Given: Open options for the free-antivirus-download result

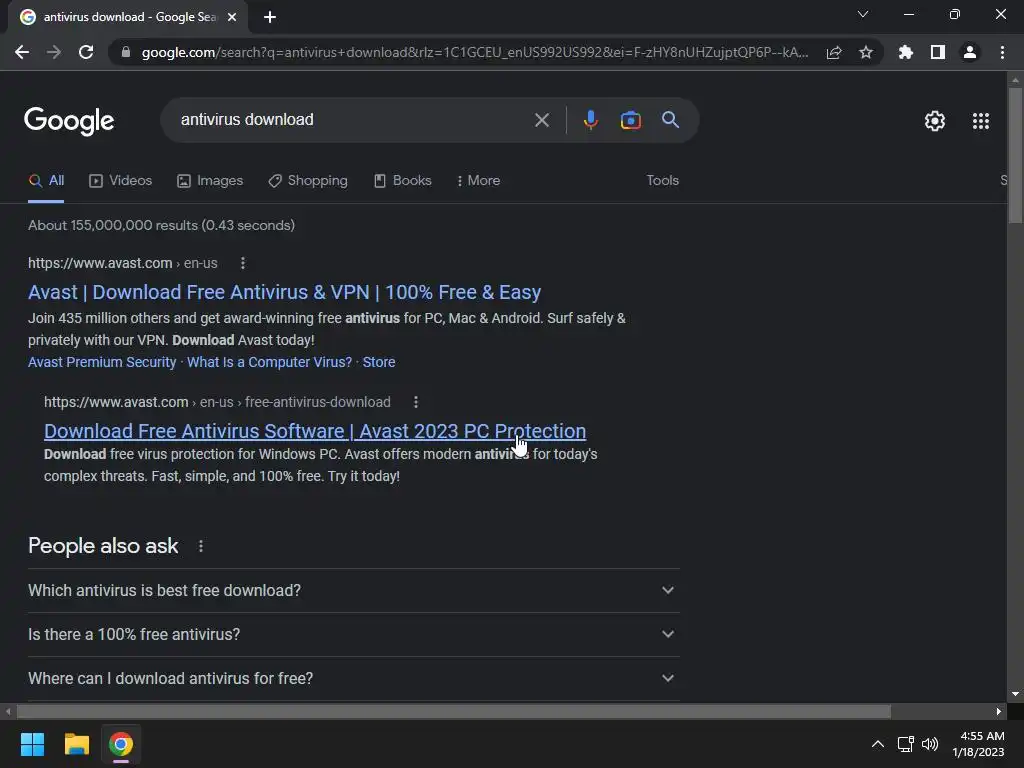Looking at the screenshot, I should [x=416, y=402].
